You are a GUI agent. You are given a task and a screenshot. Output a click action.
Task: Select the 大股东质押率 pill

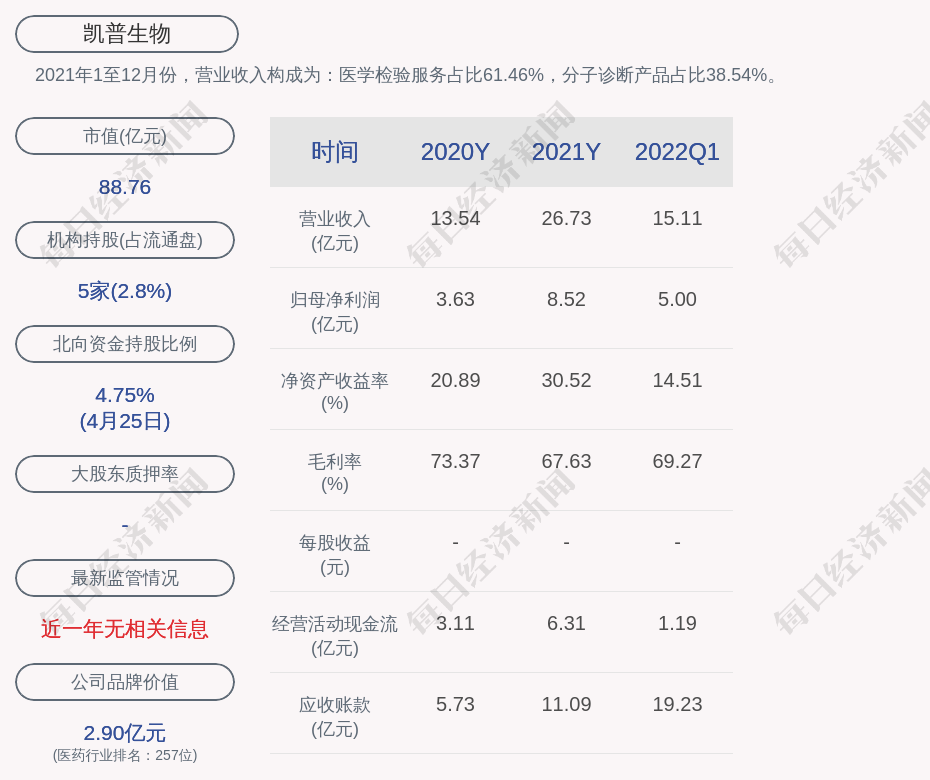coord(125,473)
